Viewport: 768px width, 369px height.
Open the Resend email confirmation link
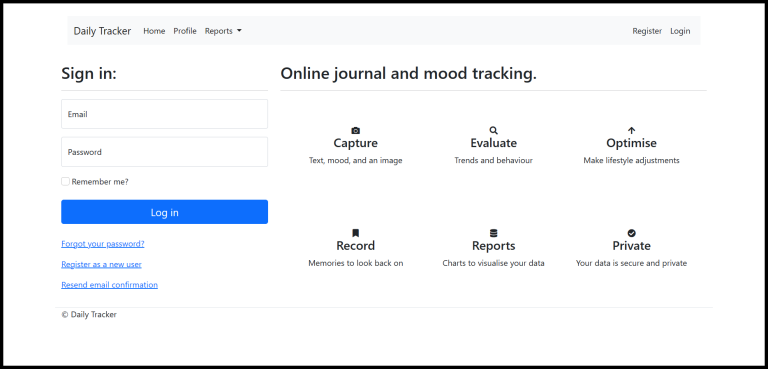(x=109, y=285)
